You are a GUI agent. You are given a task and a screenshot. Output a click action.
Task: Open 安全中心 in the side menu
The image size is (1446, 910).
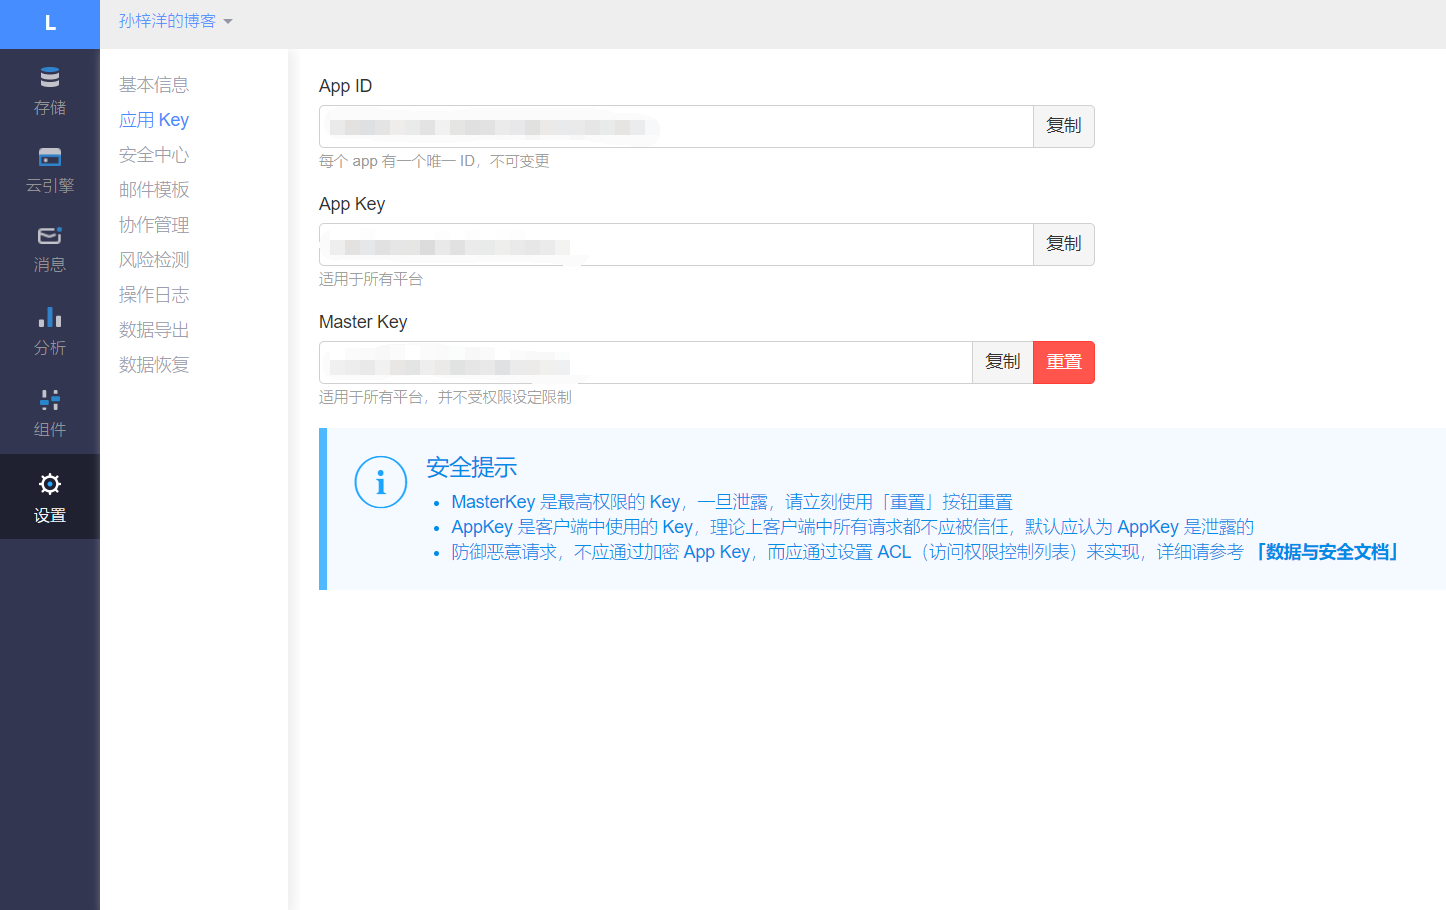click(x=154, y=155)
